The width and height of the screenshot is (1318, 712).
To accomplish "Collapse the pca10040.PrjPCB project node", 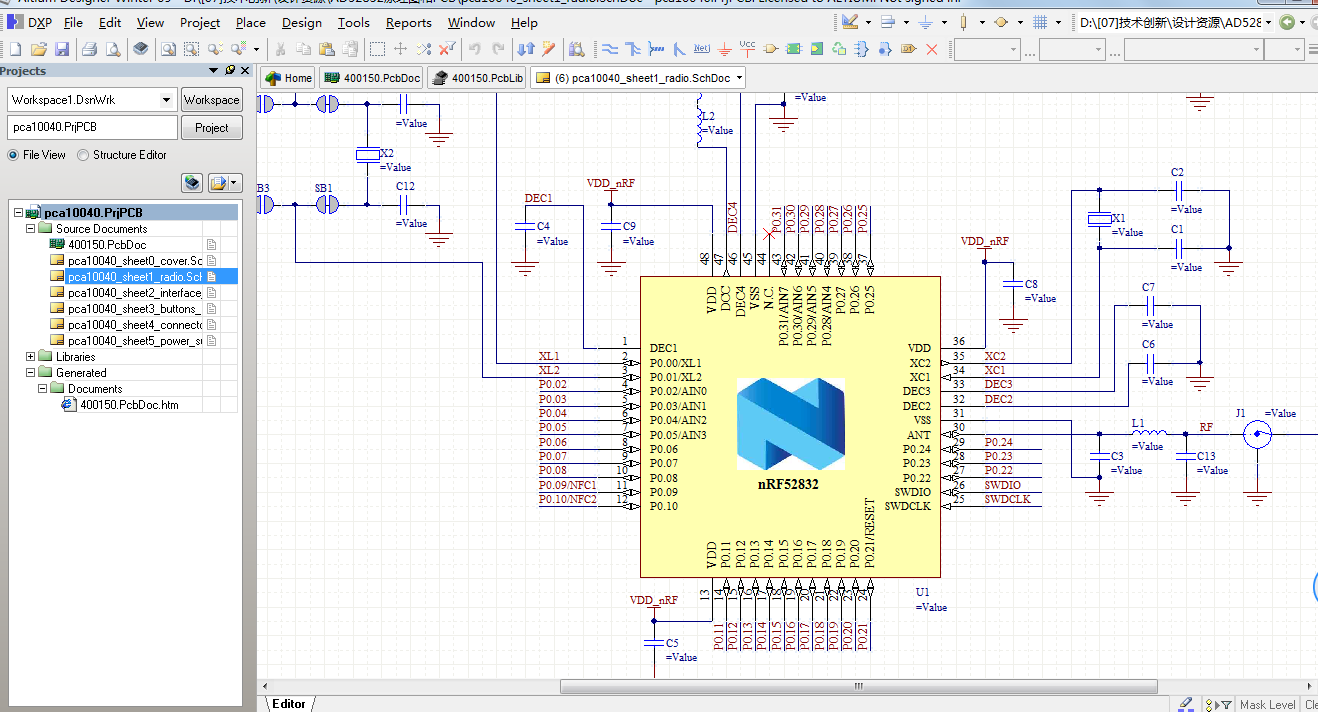I will [x=18, y=213].
